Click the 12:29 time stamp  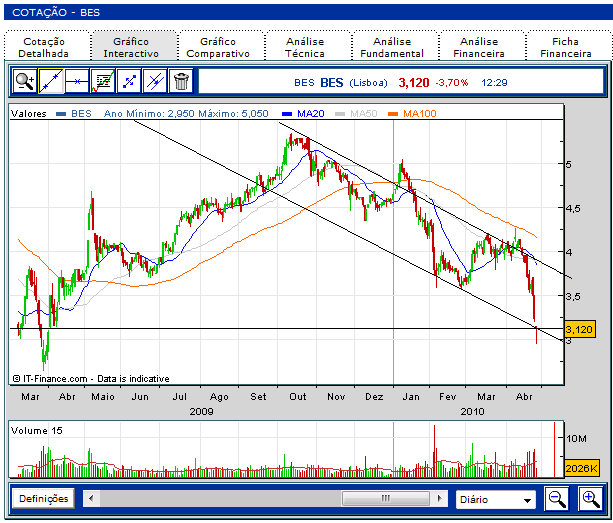coord(494,83)
